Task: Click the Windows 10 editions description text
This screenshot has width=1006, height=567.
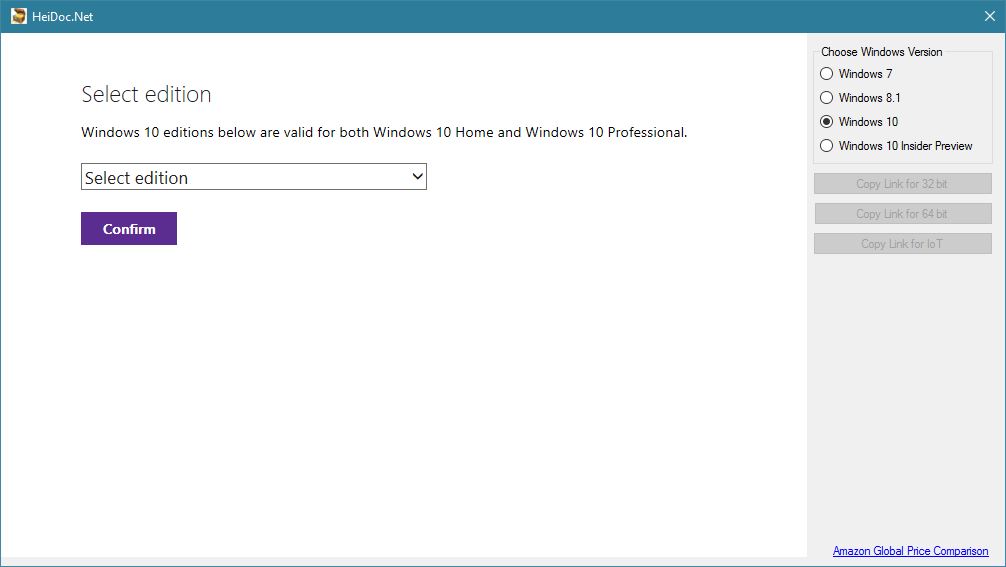Action: click(x=384, y=132)
